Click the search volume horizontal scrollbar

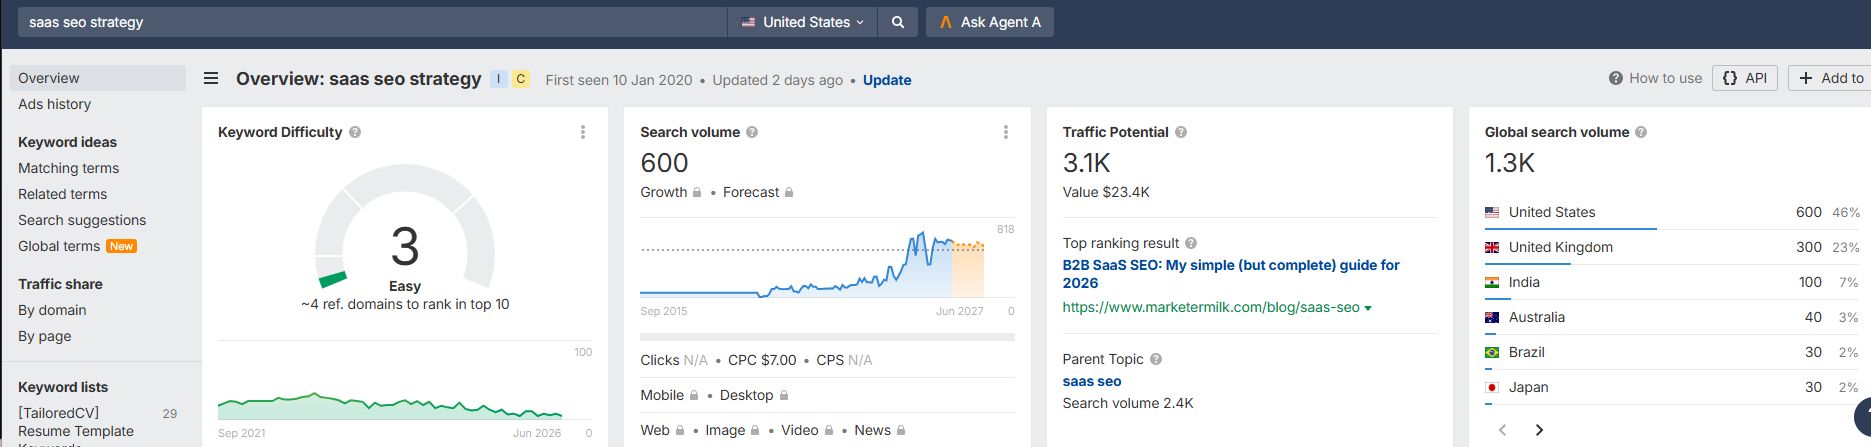click(827, 337)
